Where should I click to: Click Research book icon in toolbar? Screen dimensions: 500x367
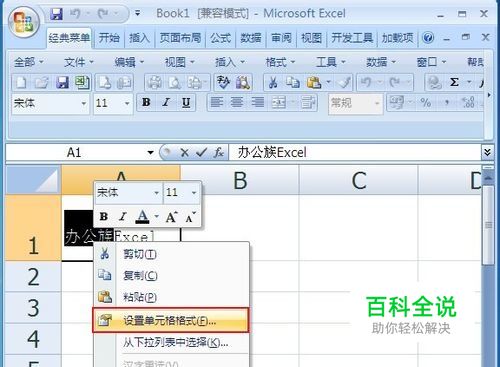click(243, 83)
